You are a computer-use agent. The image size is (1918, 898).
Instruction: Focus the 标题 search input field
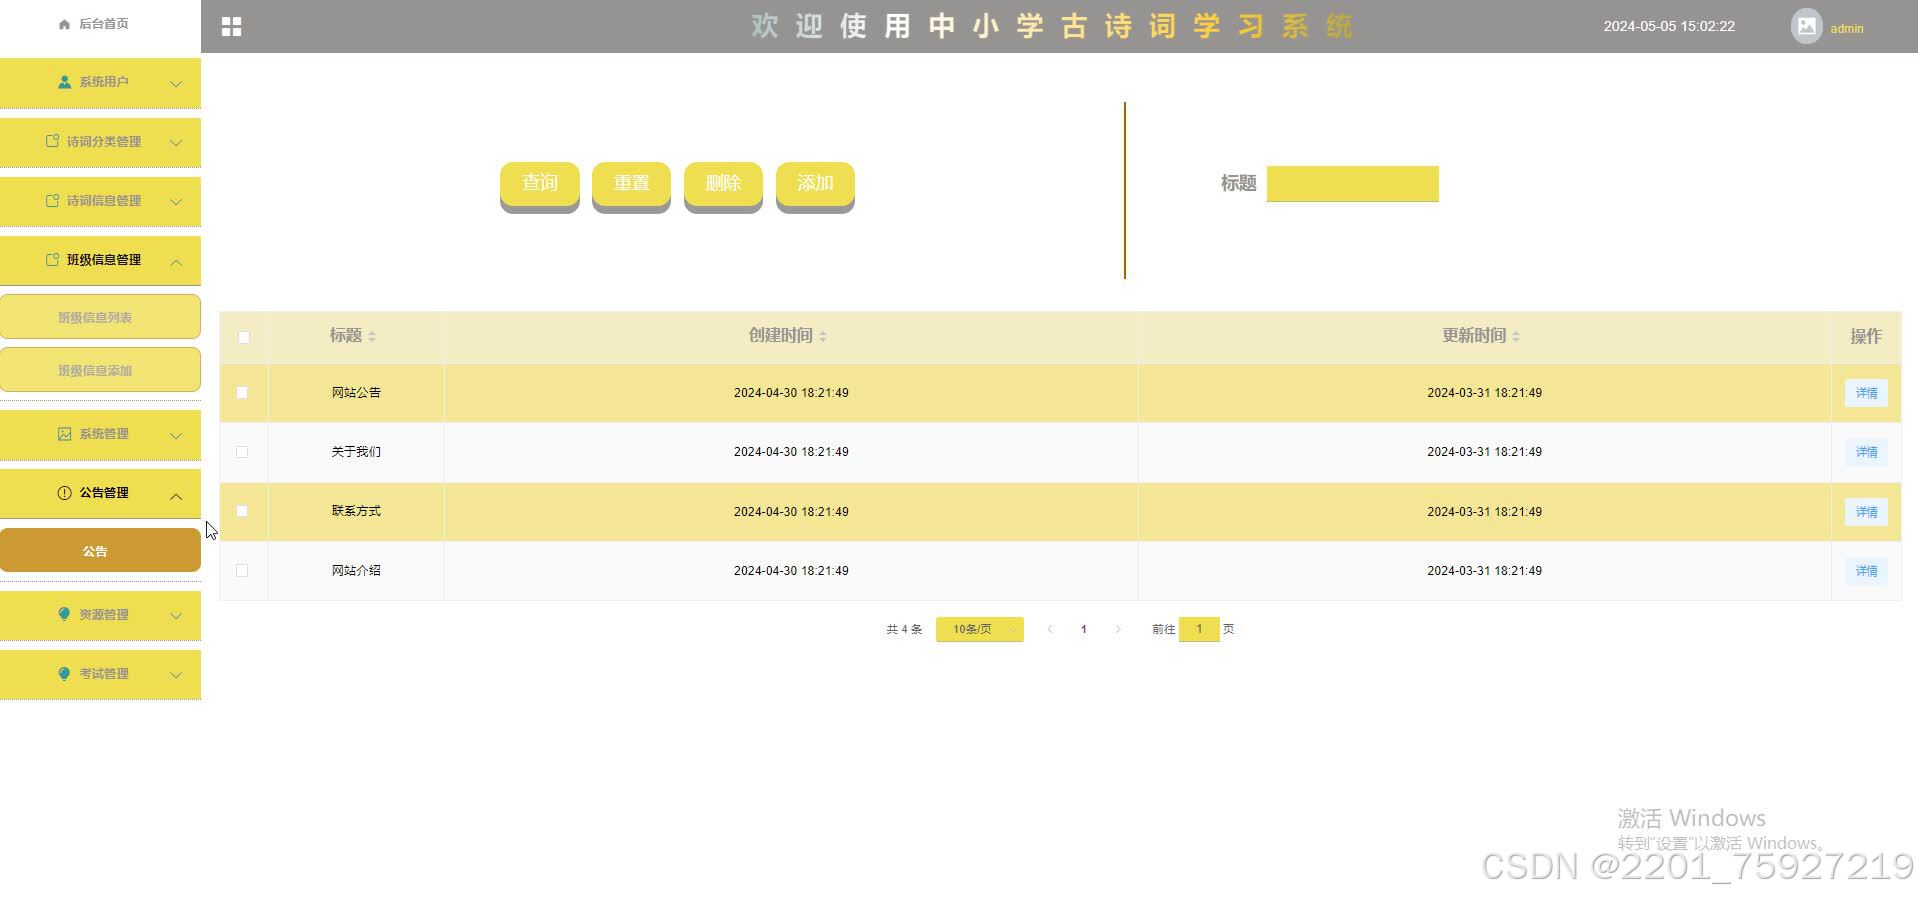click(1352, 184)
